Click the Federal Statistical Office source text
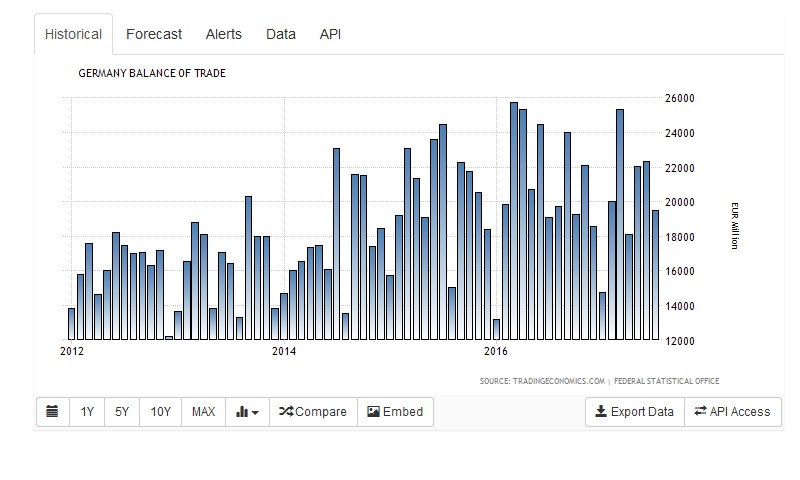Image resolution: width=800 pixels, height=480 pixels. [667, 381]
